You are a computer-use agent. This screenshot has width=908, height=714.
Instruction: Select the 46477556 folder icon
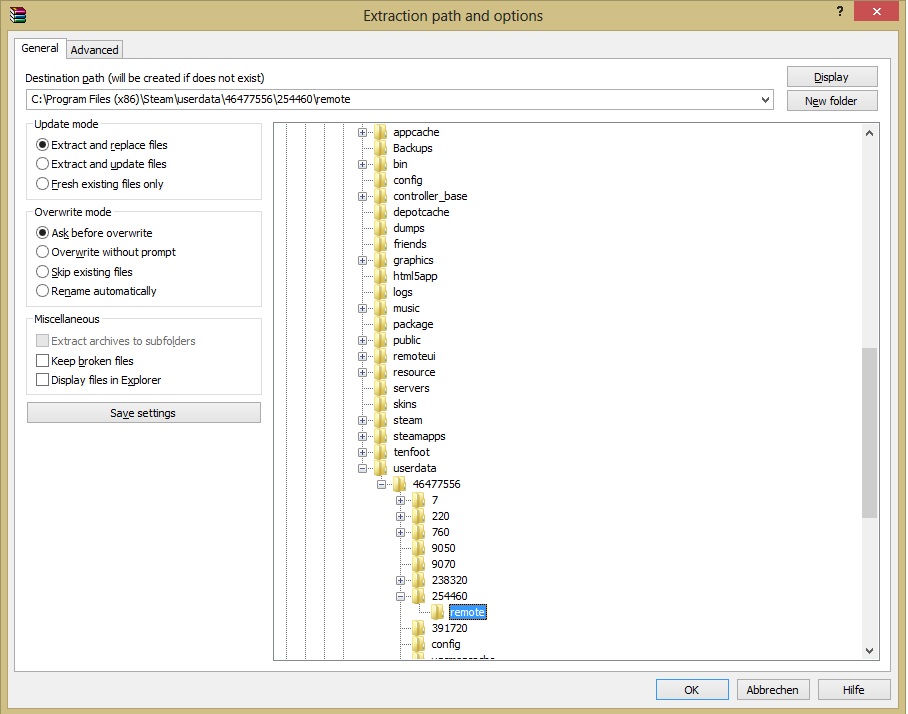click(x=400, y=484)
